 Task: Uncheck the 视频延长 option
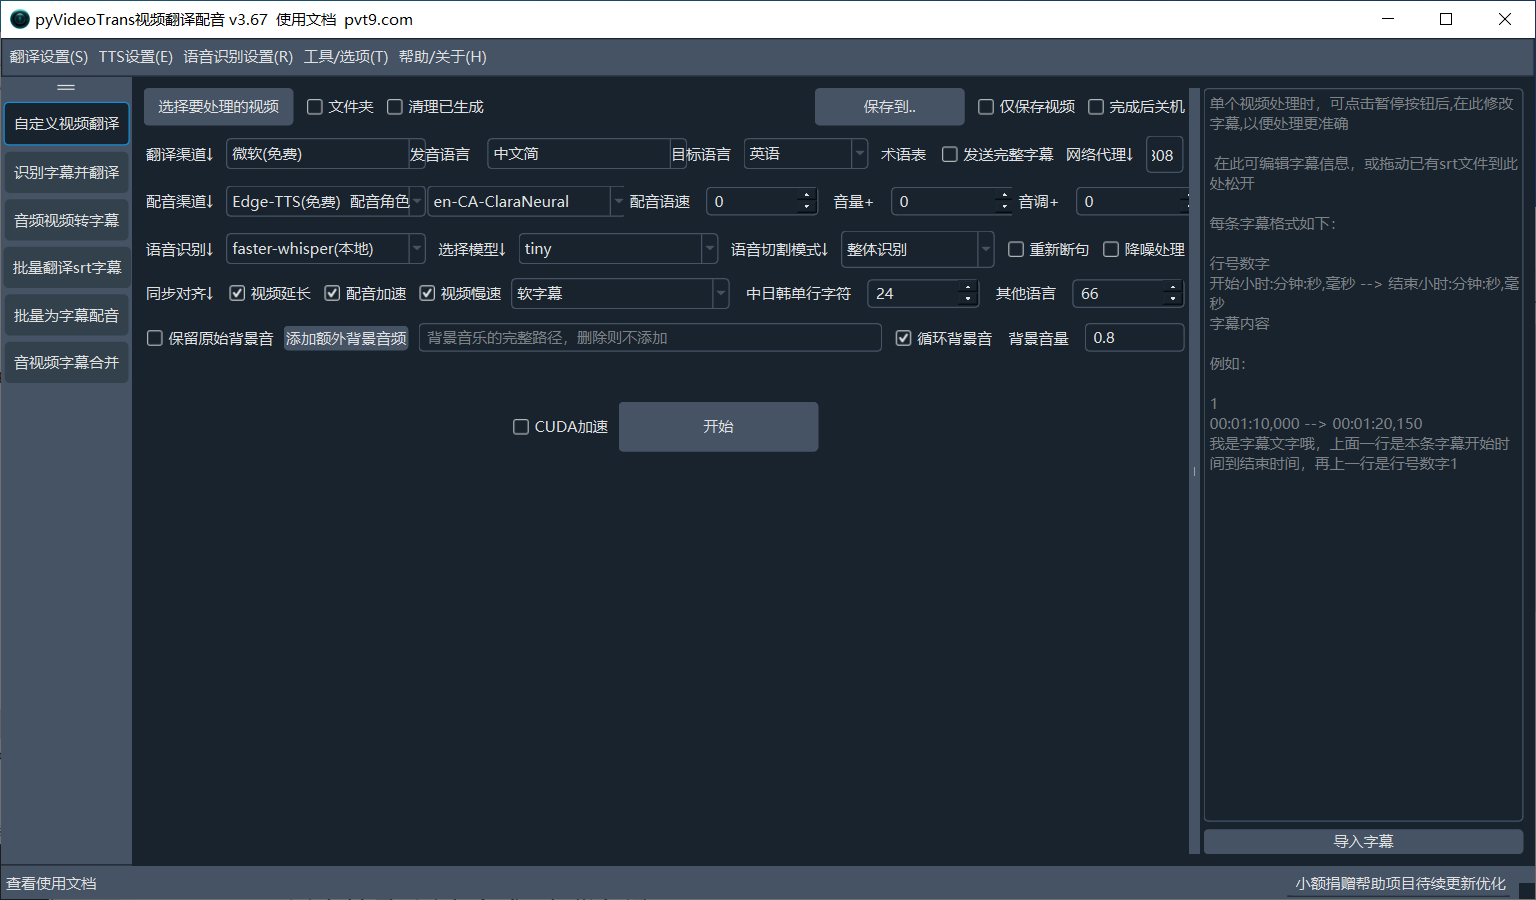coord(237,293)
